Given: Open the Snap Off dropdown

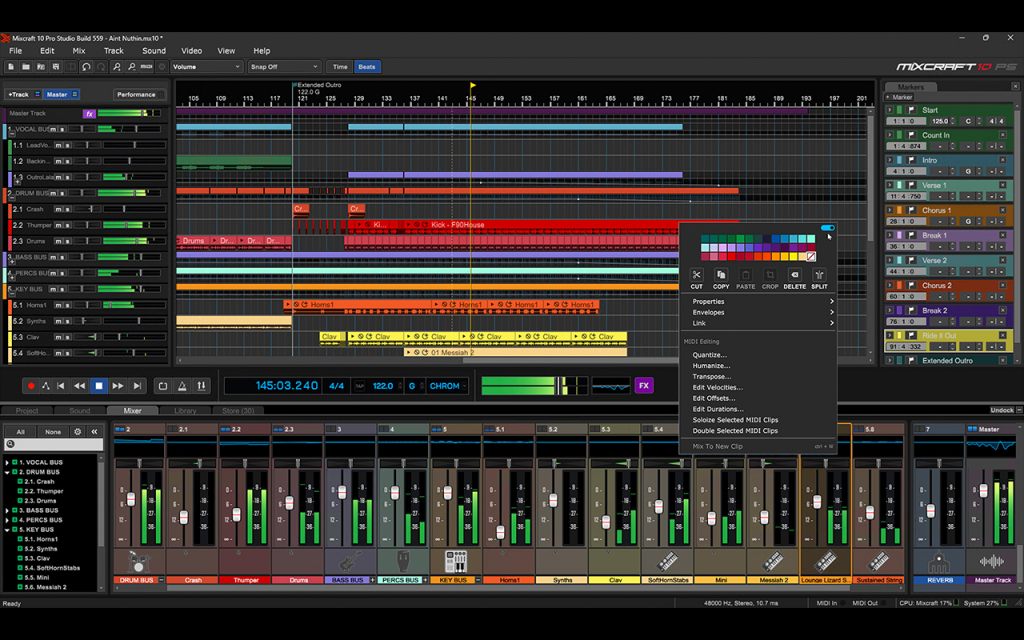Looking at the screenshot, I should (x=284, y=67).
